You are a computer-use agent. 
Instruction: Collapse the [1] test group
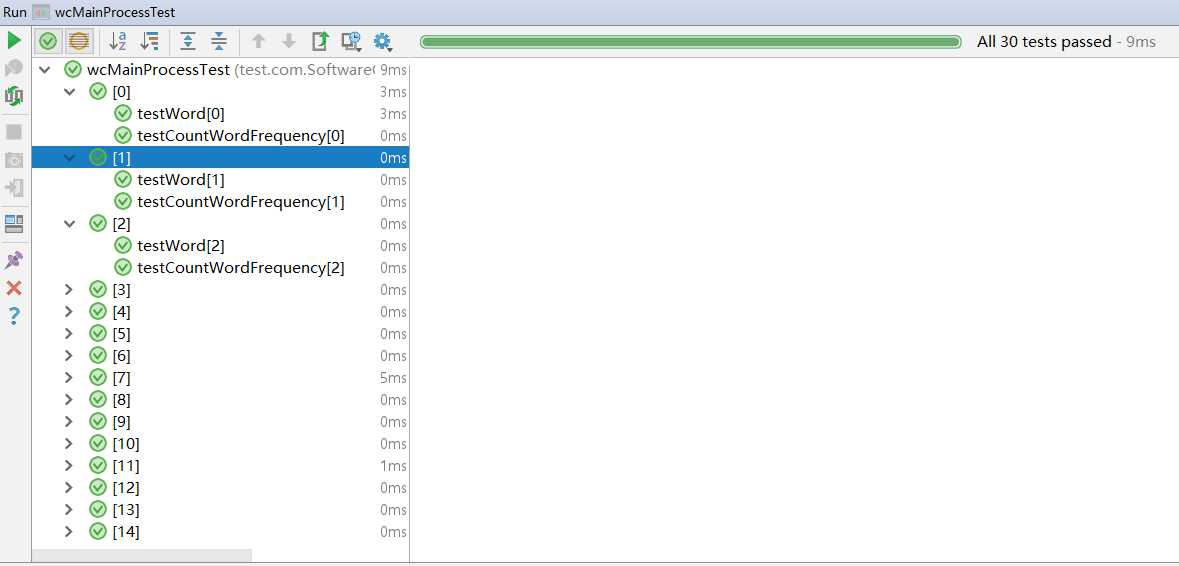click(x=70, y=158)
